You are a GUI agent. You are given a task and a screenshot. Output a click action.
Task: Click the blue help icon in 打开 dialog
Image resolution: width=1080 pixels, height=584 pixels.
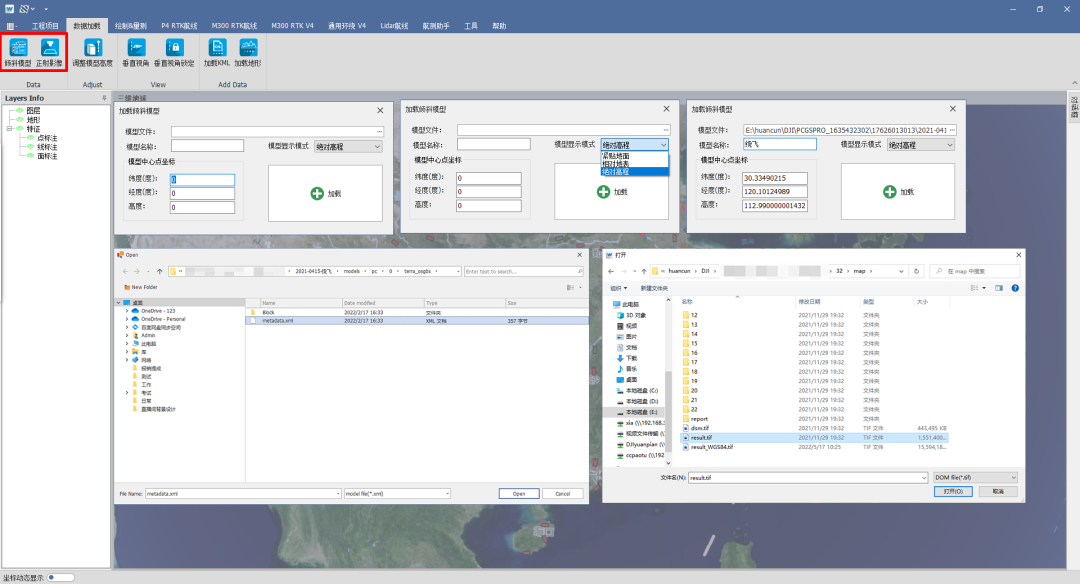point(1015,288)
